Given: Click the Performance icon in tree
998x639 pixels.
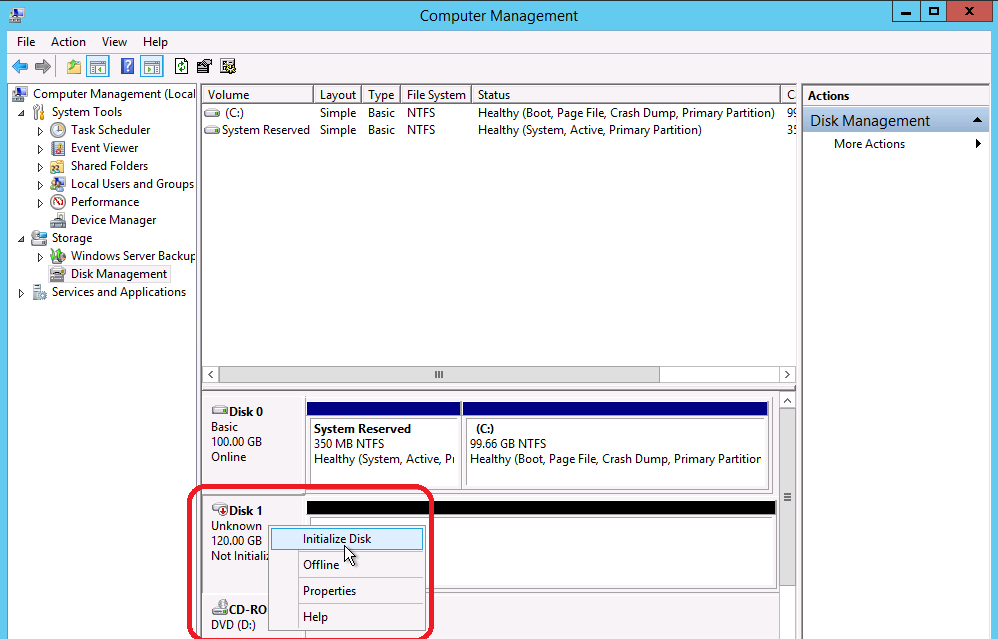Looking at the screenshot, I should pyautogui.click(x=58, y=202).
